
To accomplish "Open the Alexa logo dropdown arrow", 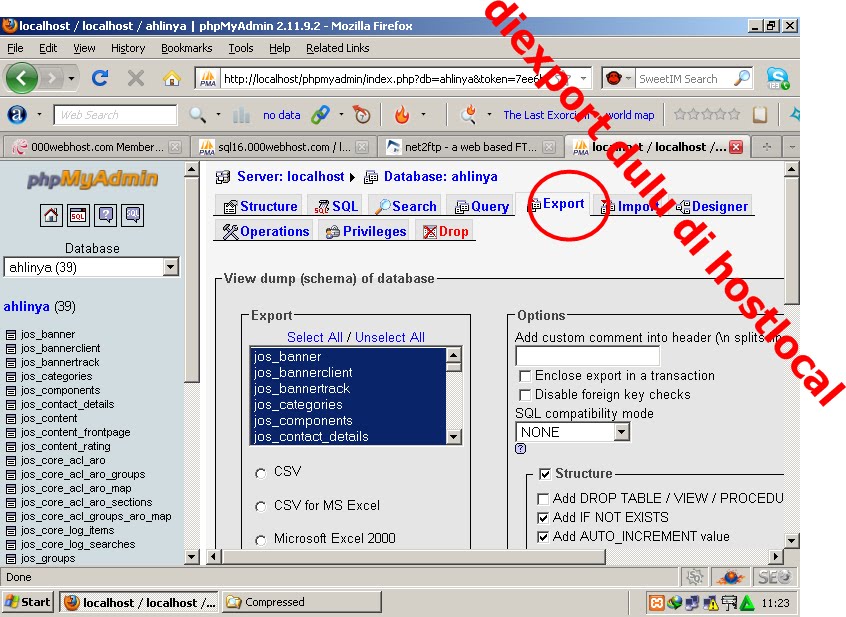I will tap(39, 114).
